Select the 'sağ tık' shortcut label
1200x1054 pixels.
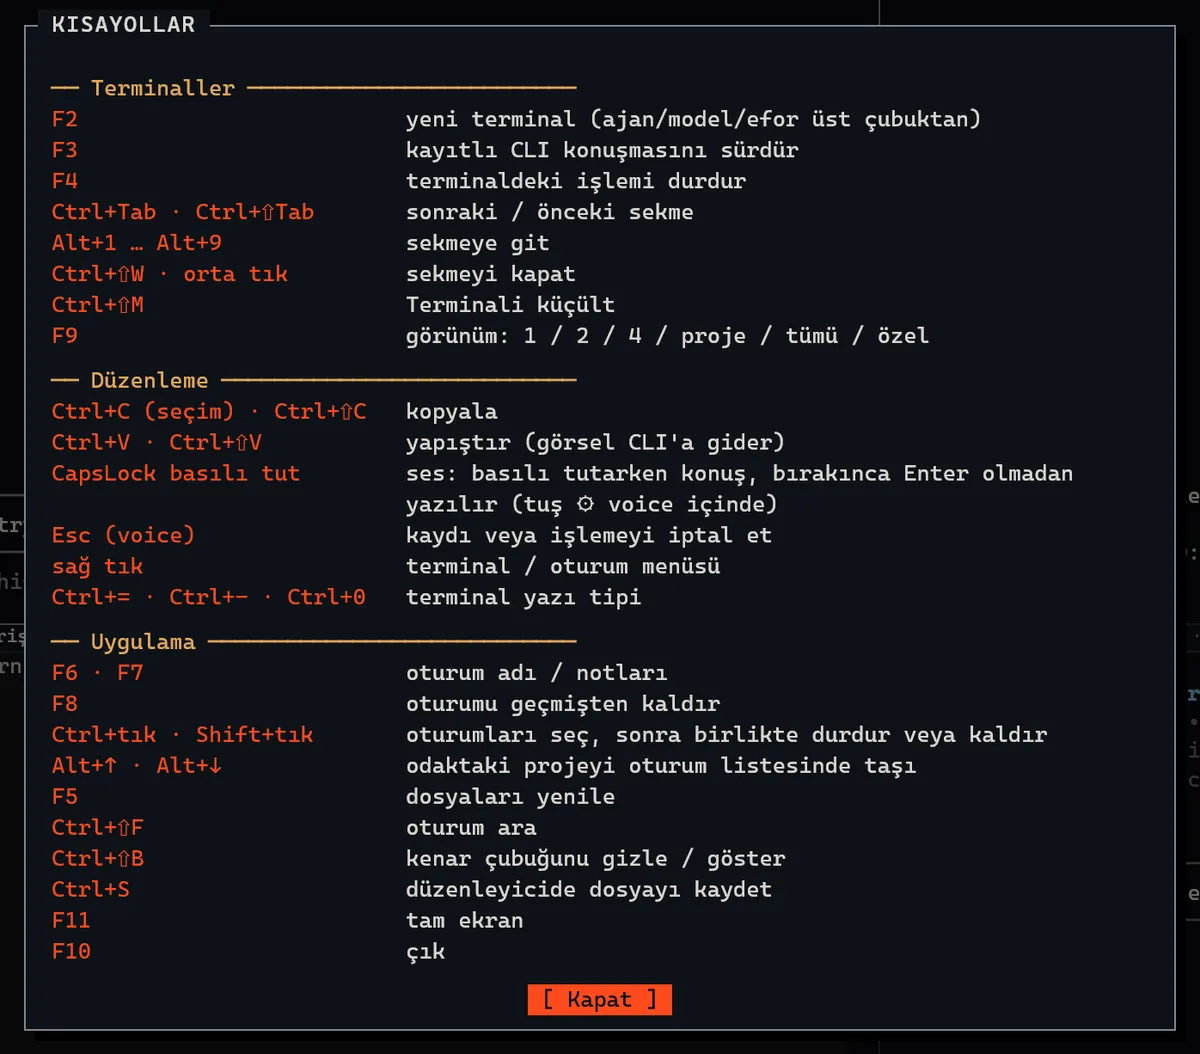(97, 566)
